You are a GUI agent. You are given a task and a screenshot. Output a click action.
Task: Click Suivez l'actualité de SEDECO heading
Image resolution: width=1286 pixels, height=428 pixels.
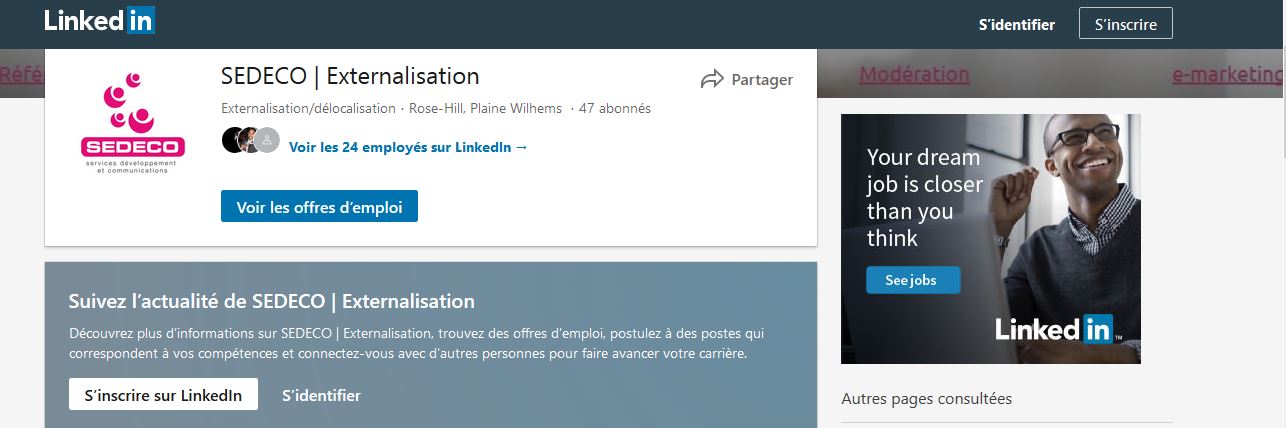coord(271,301)
